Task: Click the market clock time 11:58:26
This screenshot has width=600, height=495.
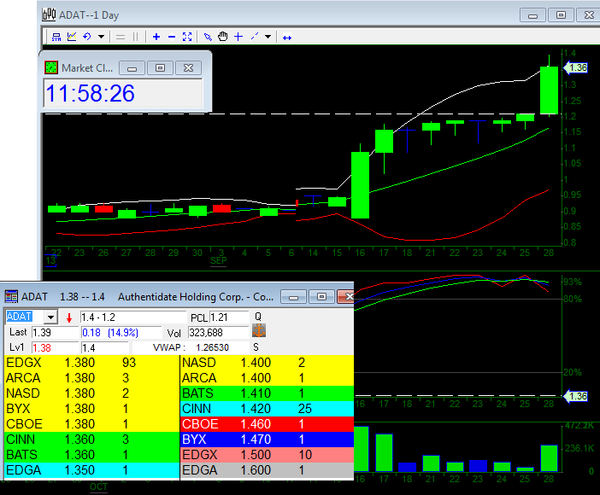Action: tap(90, 93)
